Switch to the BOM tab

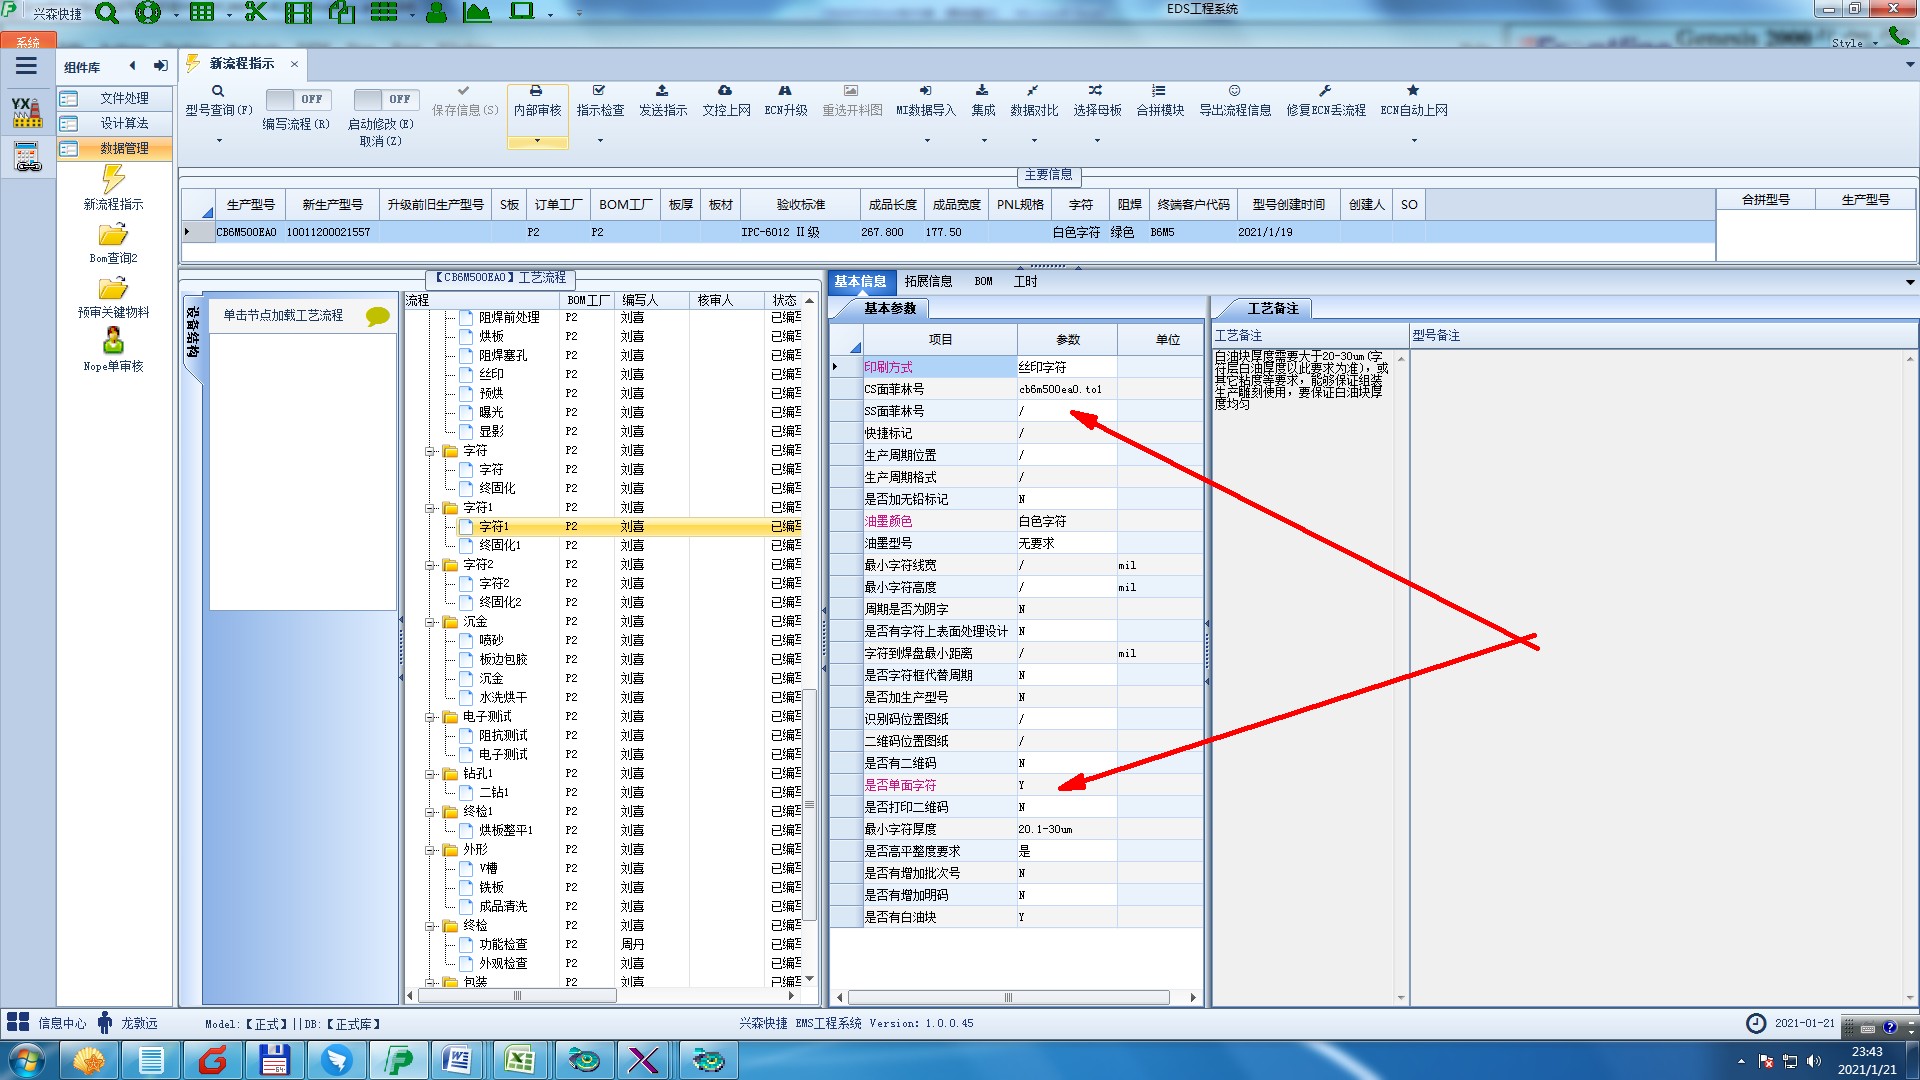tap(983, 281)
